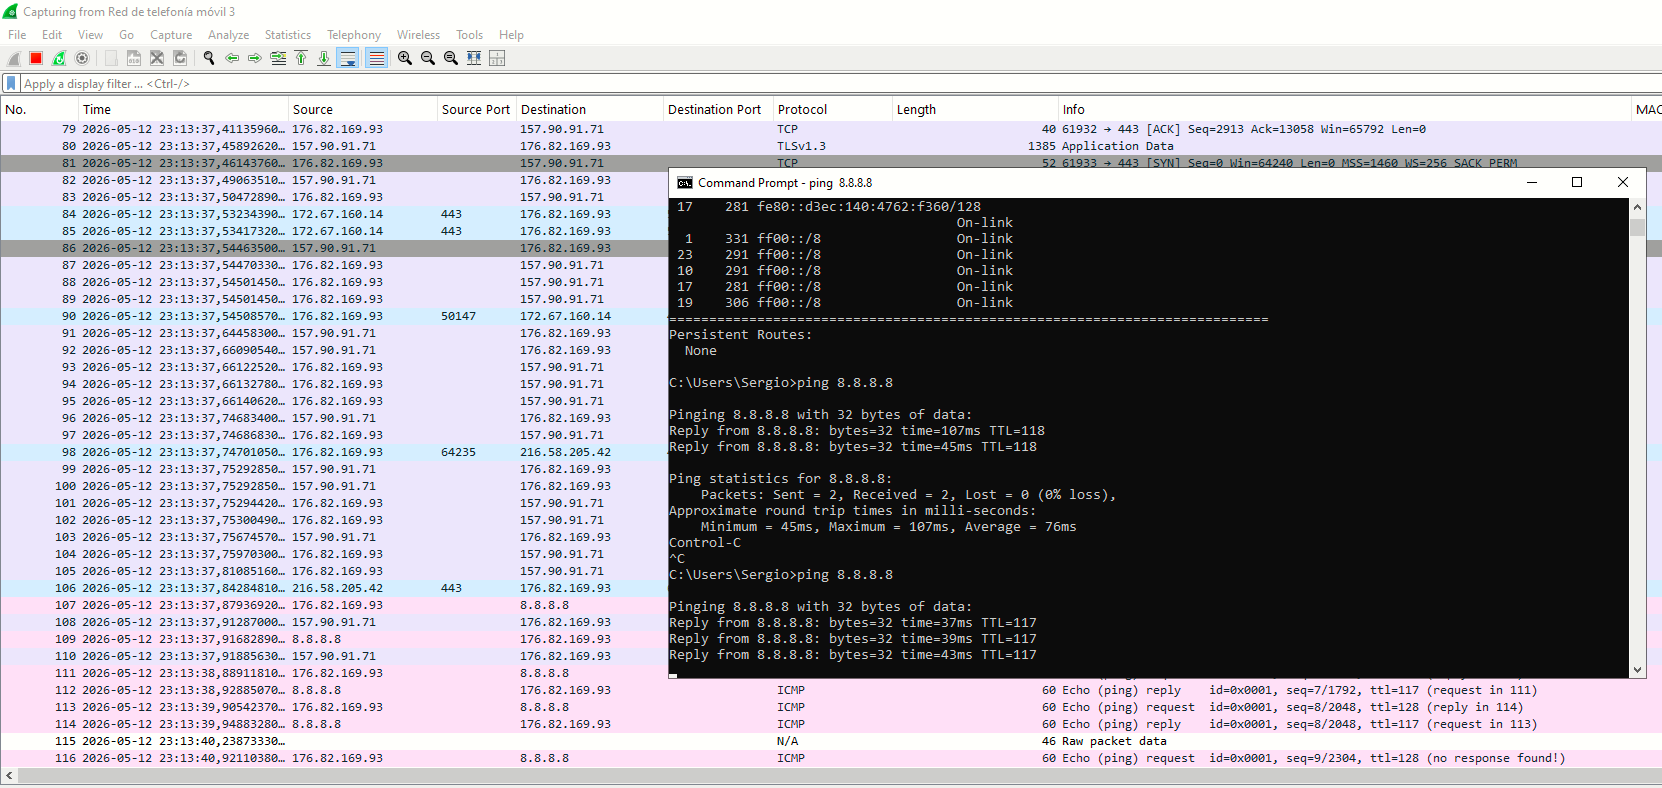
Task: Go back to previous packet arrow
Action: (x=232, y=58)
